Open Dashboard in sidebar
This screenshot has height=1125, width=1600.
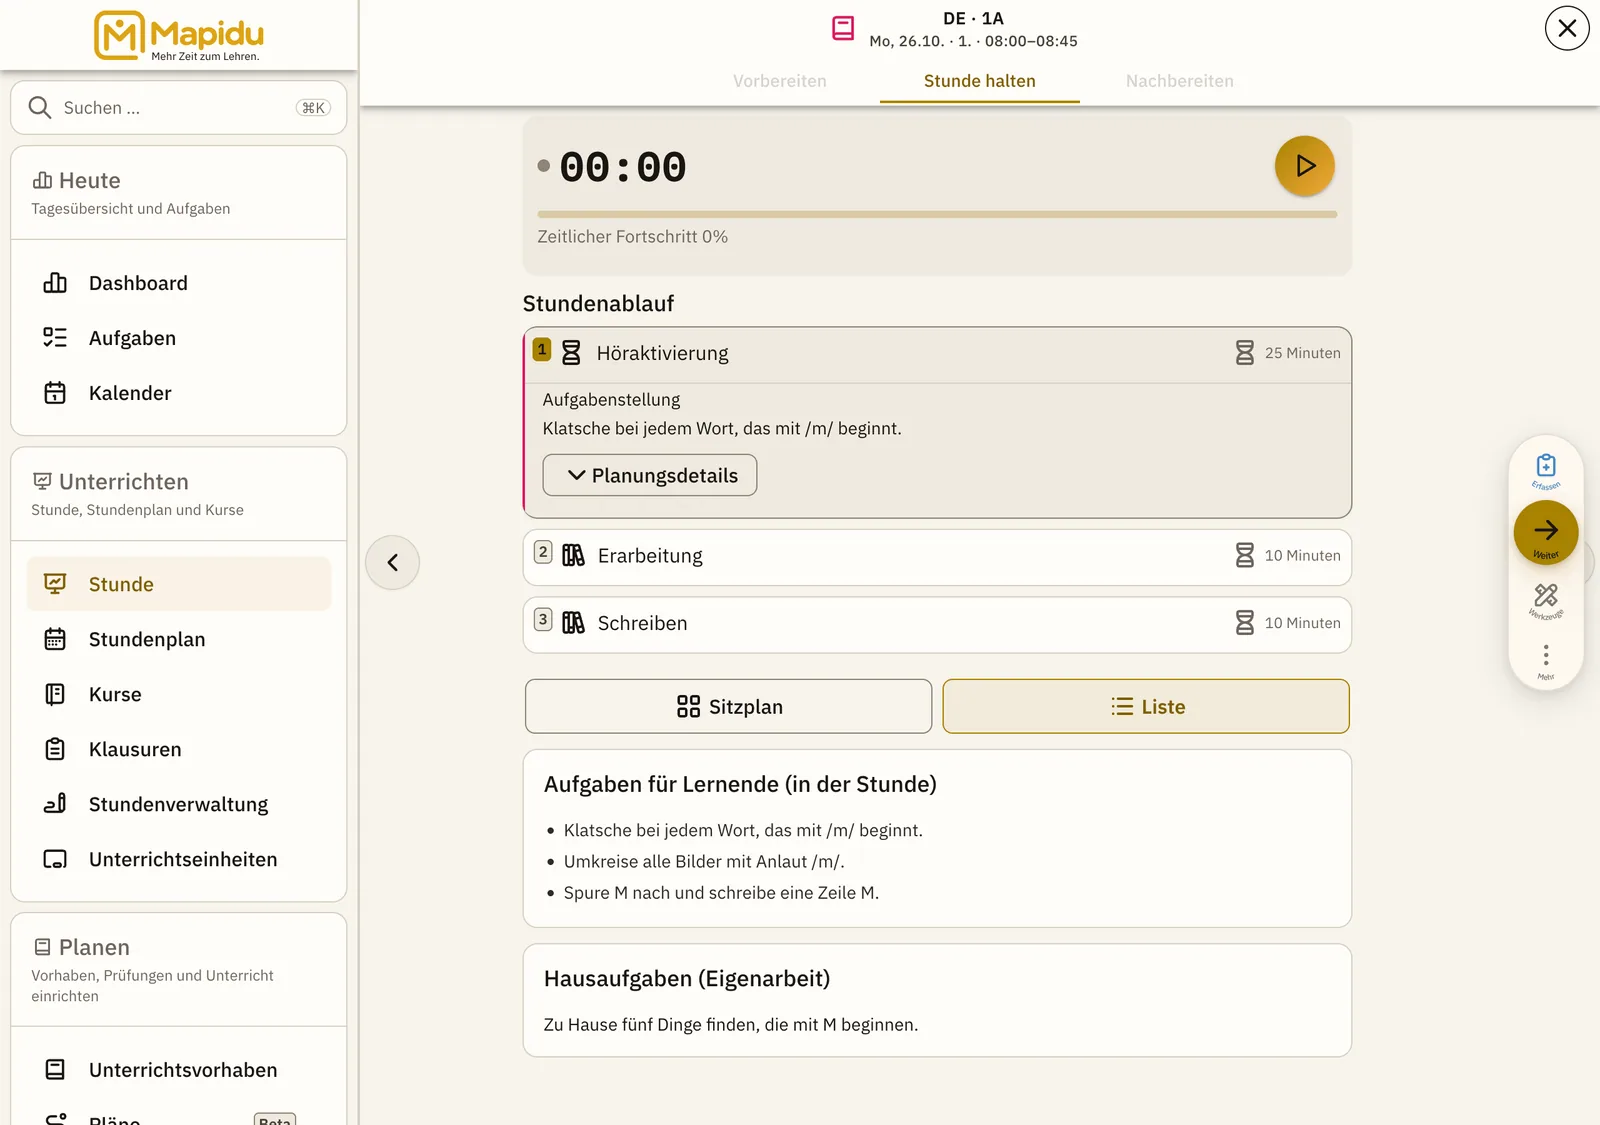click(179, 283)
